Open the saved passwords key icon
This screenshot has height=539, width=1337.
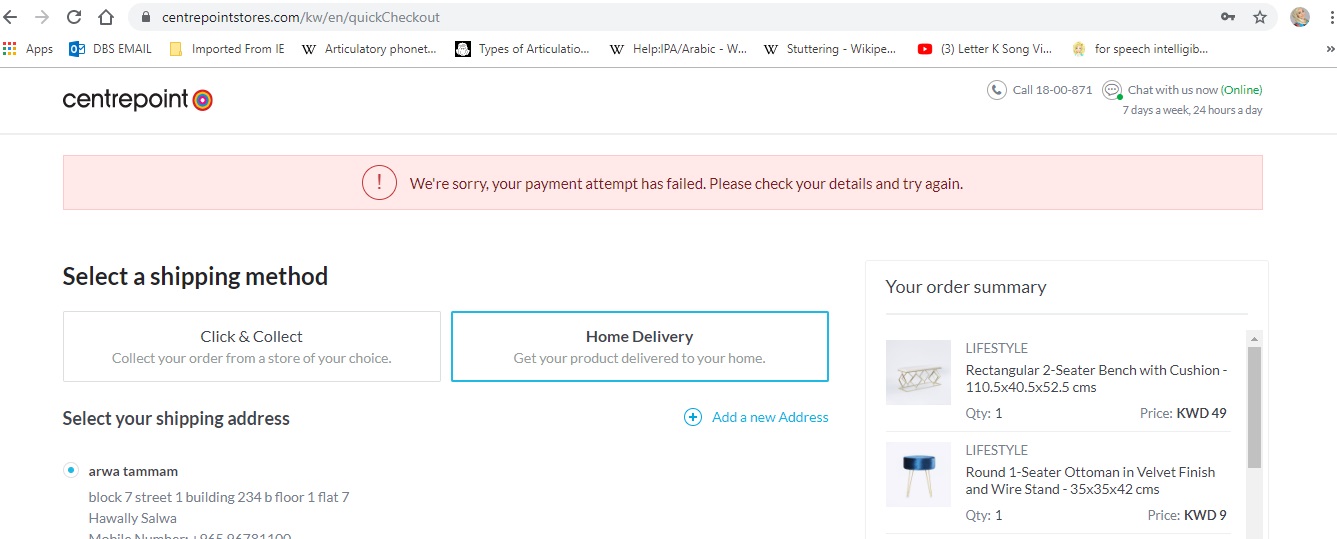1228,17
